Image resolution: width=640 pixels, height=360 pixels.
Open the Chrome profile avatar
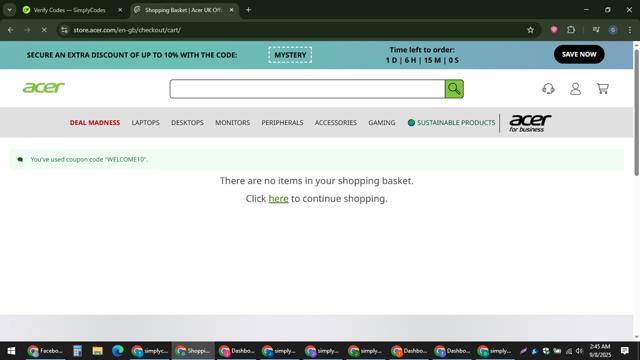613,30
